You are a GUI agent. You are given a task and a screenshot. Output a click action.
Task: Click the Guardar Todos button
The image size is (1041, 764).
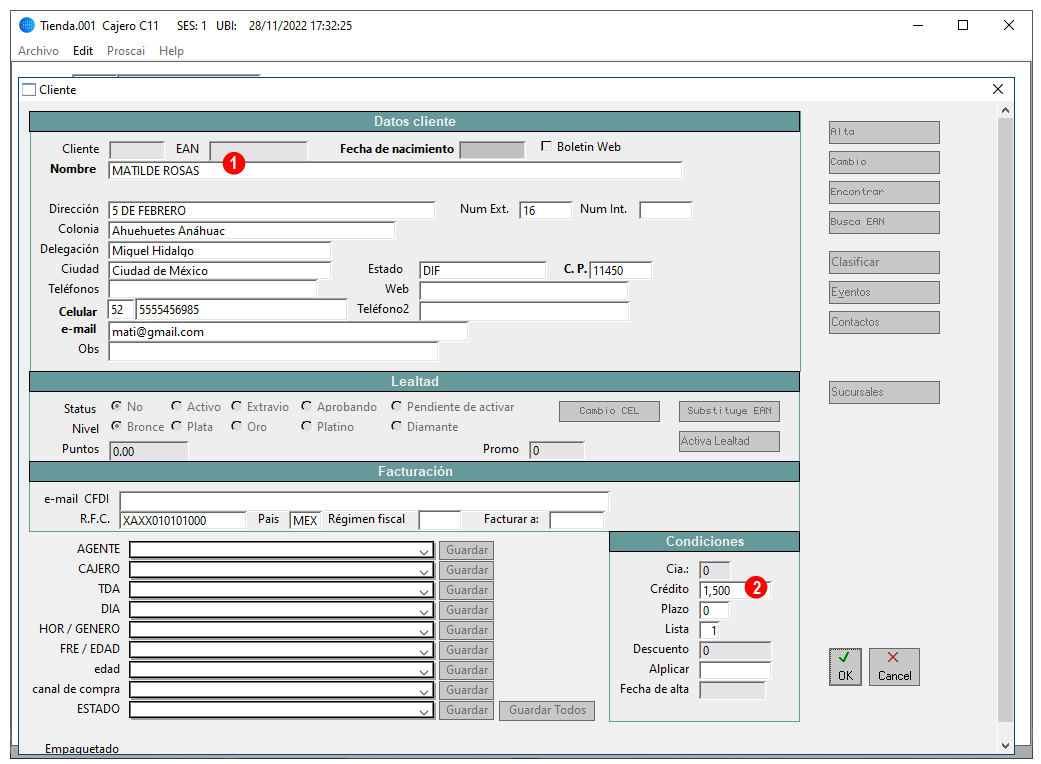coord(547,710)
